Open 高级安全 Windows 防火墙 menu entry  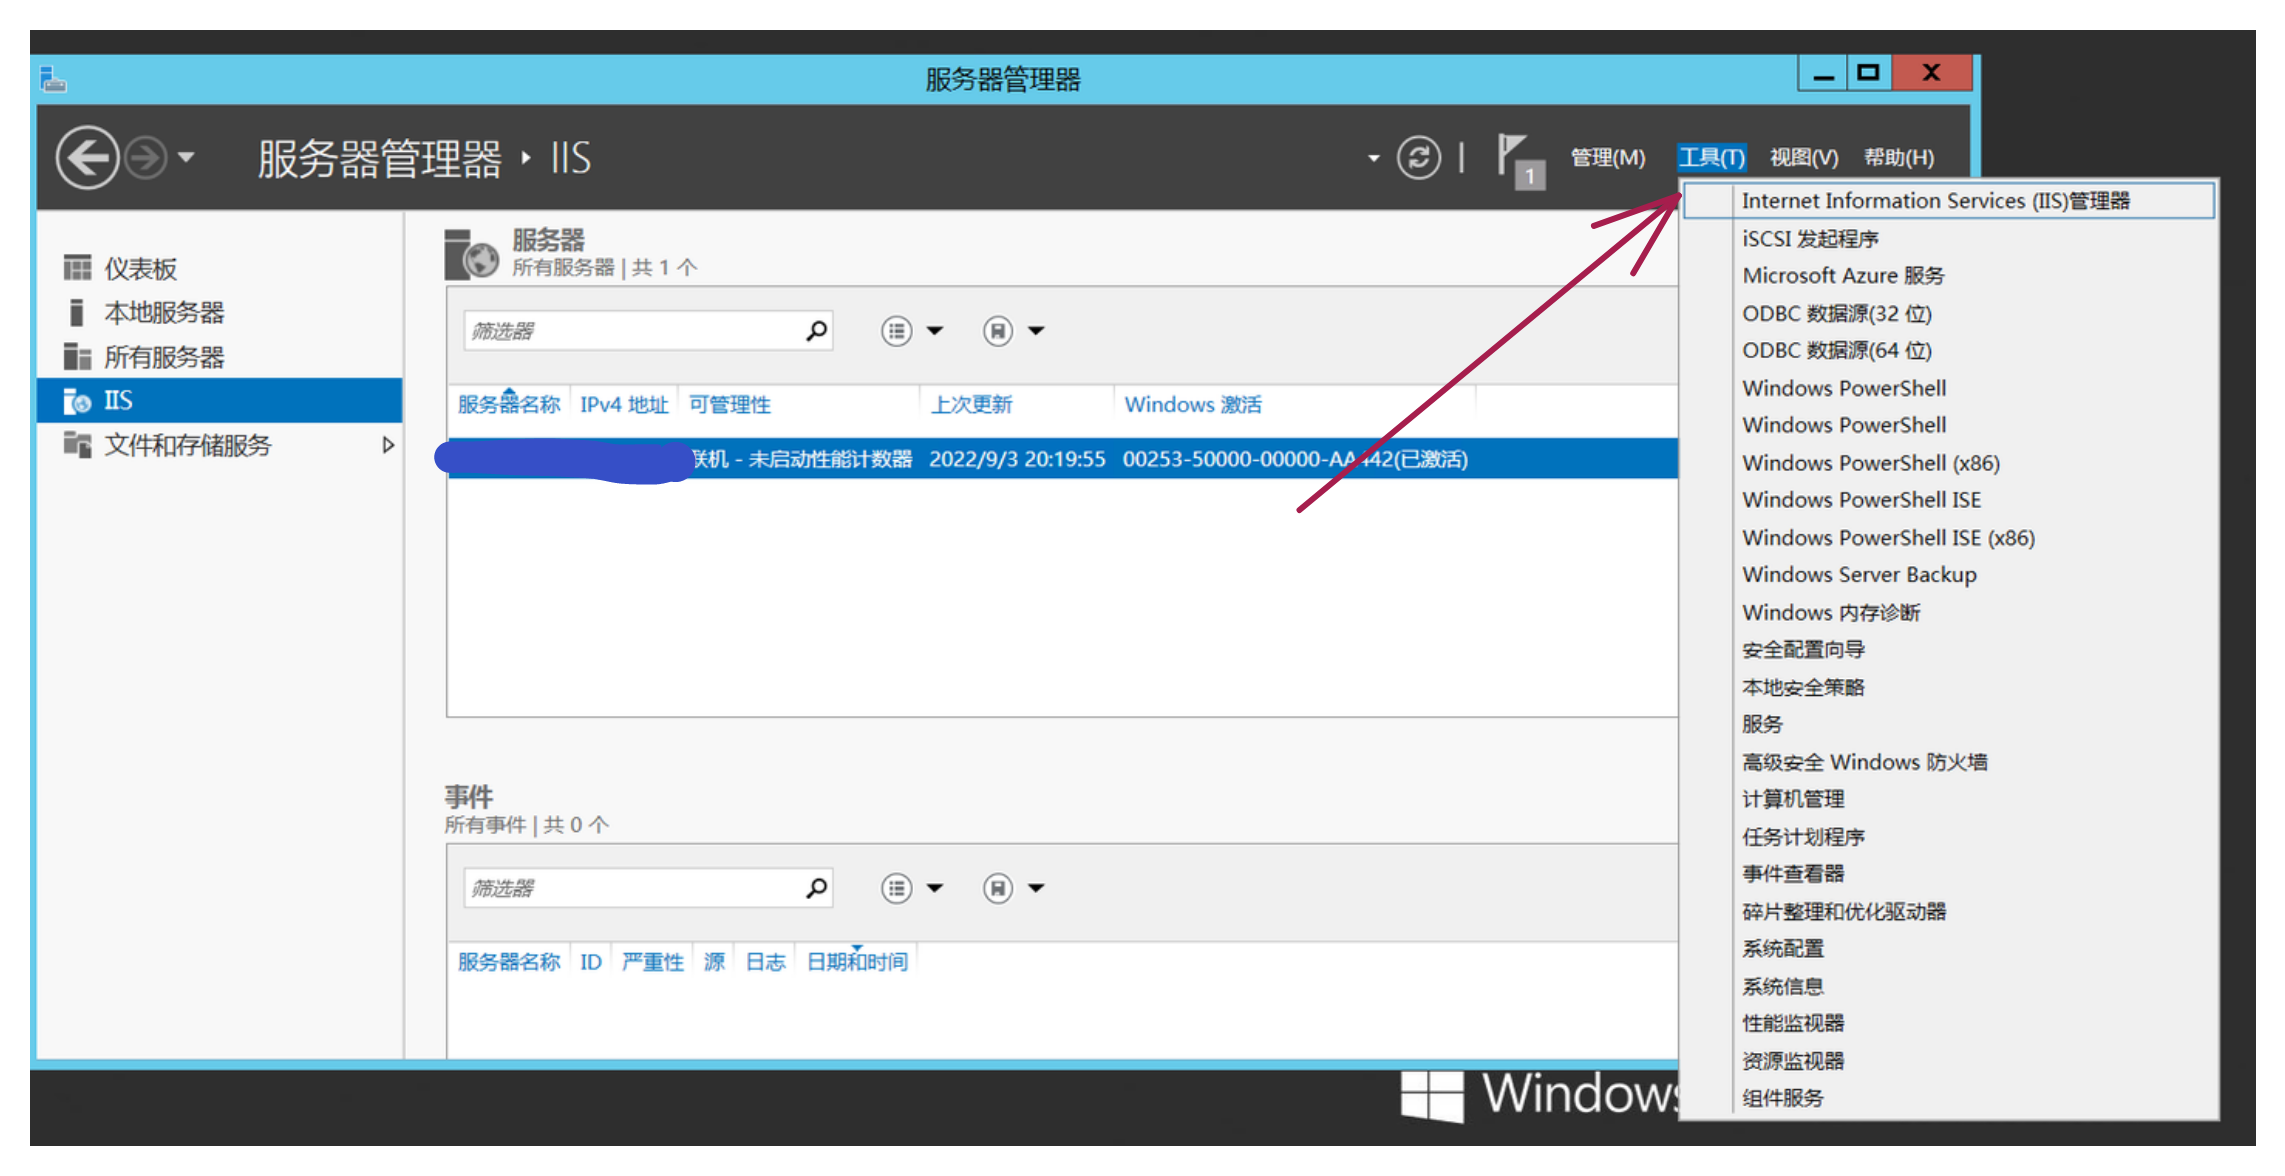[x=1864, y=762]
